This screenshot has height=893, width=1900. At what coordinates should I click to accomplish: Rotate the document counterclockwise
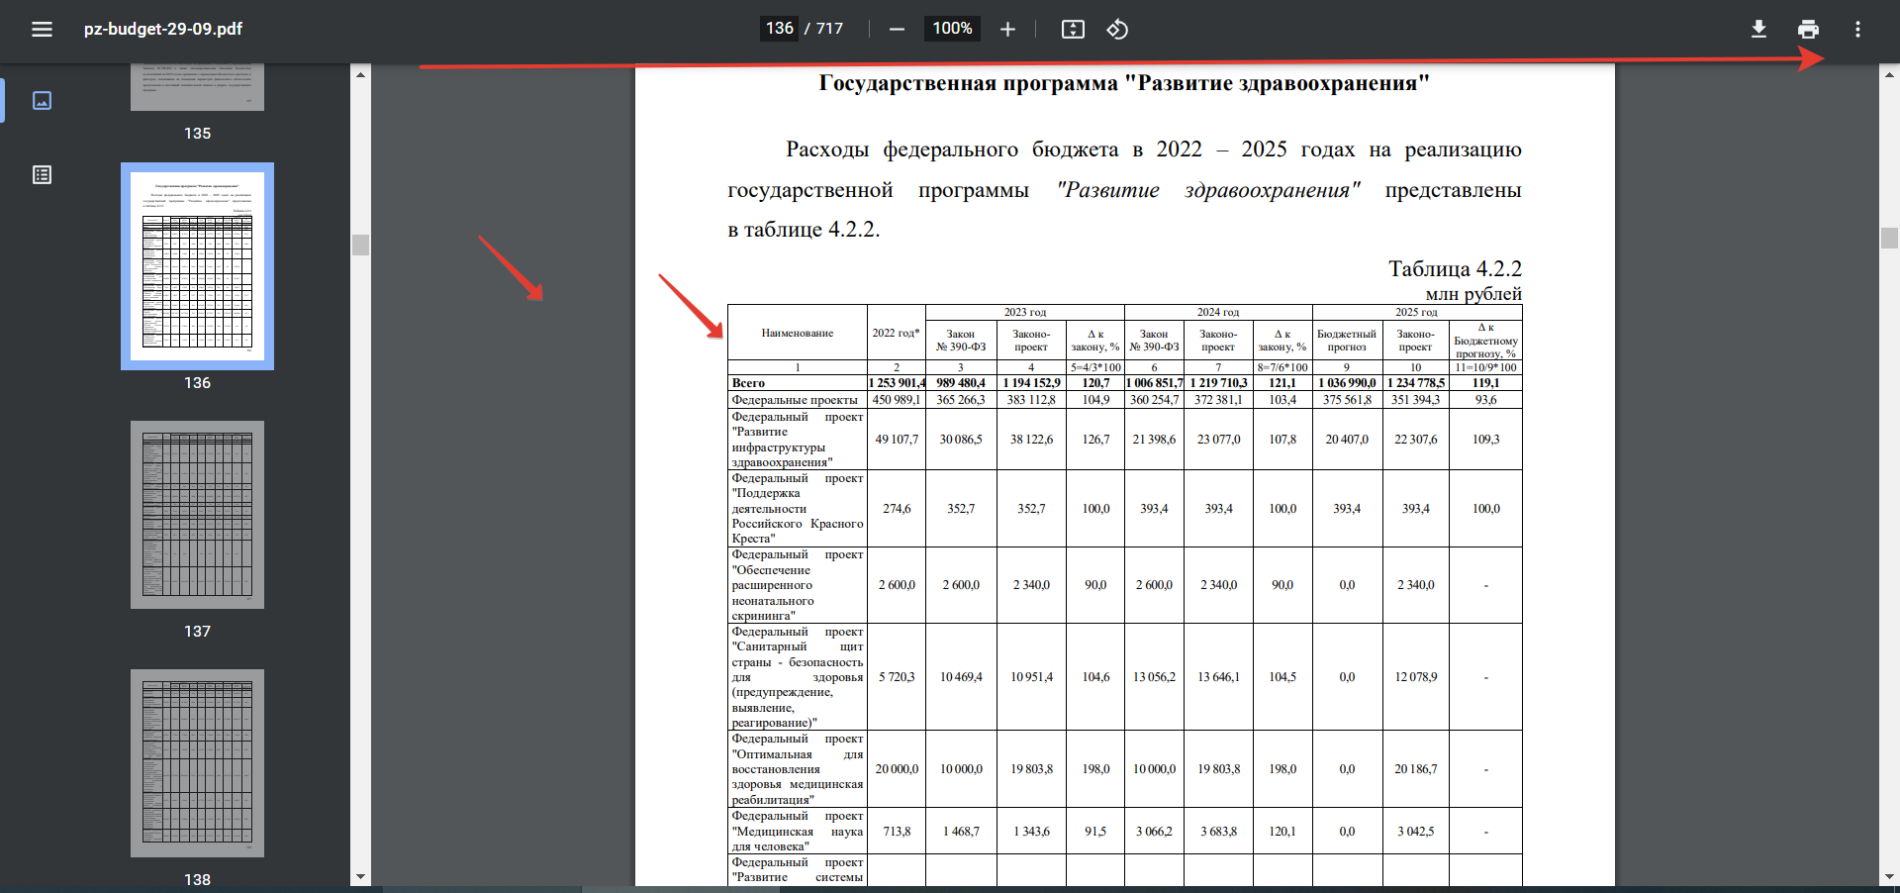[1117, 29]
